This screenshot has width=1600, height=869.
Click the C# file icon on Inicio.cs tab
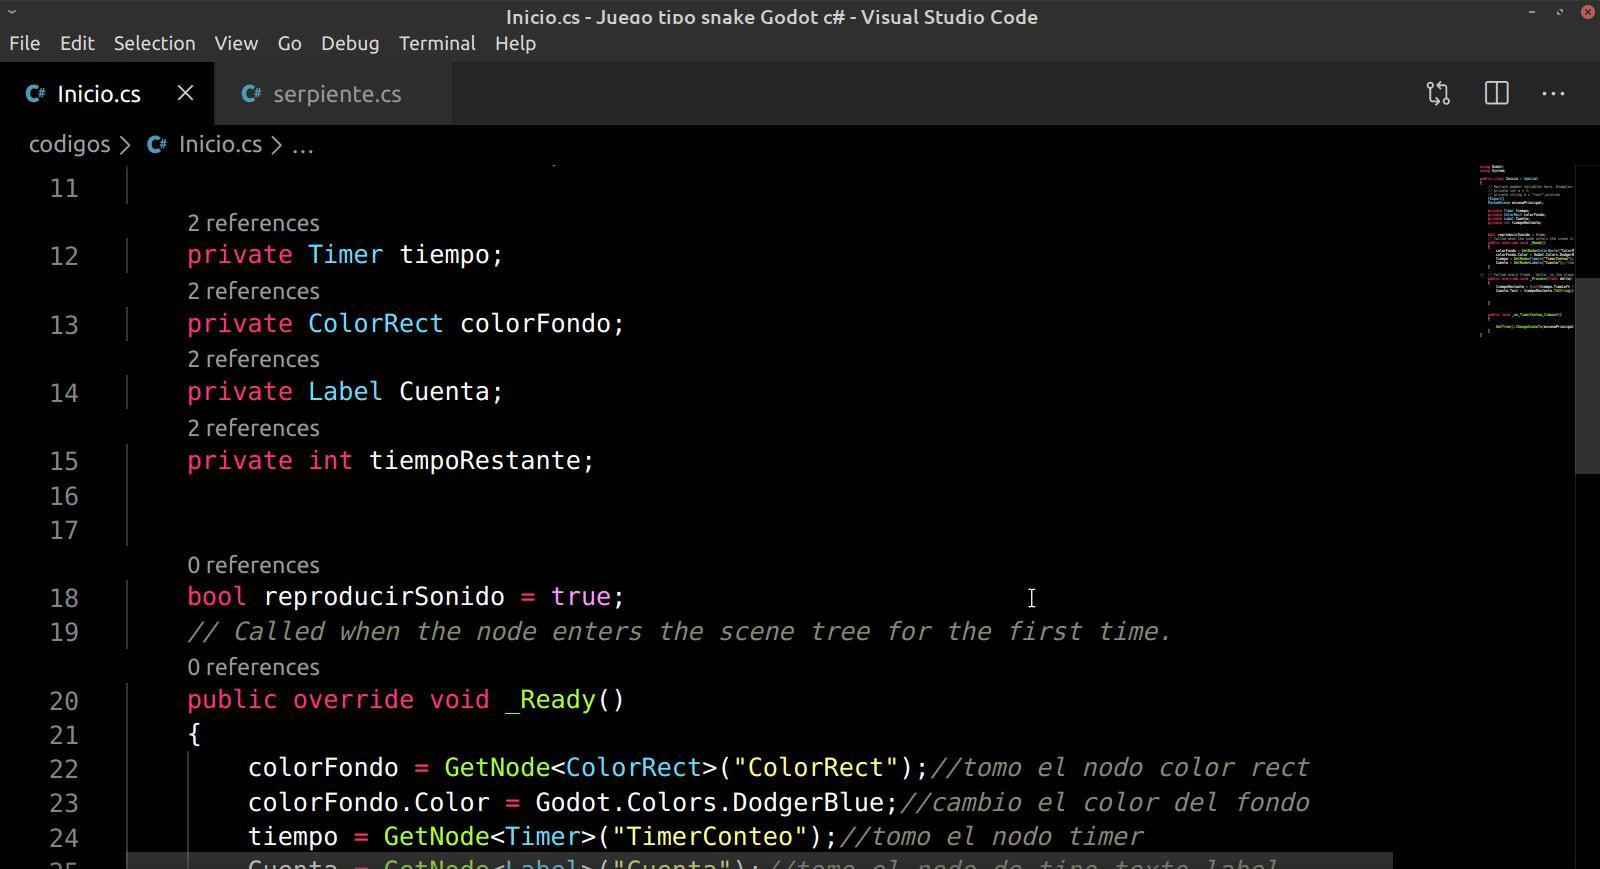click(35, 94)
